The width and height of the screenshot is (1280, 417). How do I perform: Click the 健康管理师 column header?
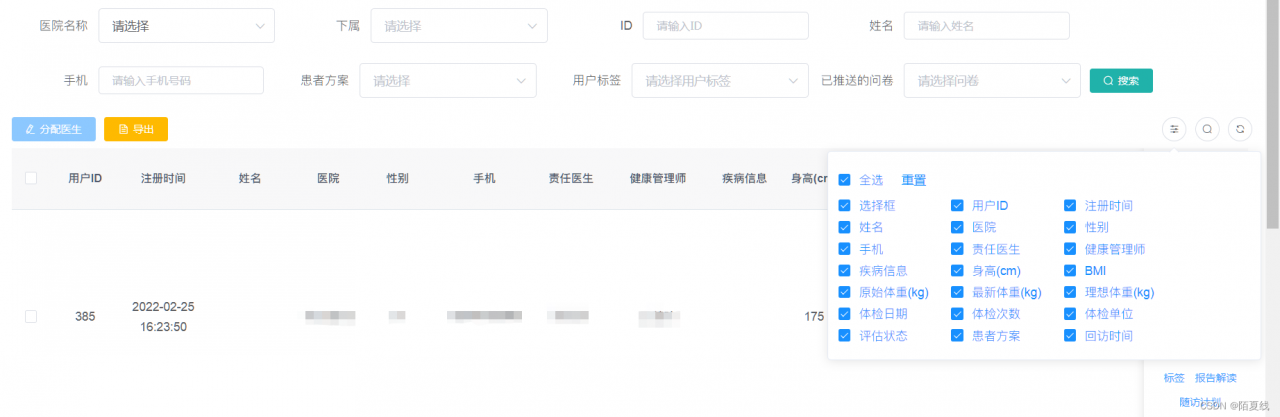coord(657,179)
